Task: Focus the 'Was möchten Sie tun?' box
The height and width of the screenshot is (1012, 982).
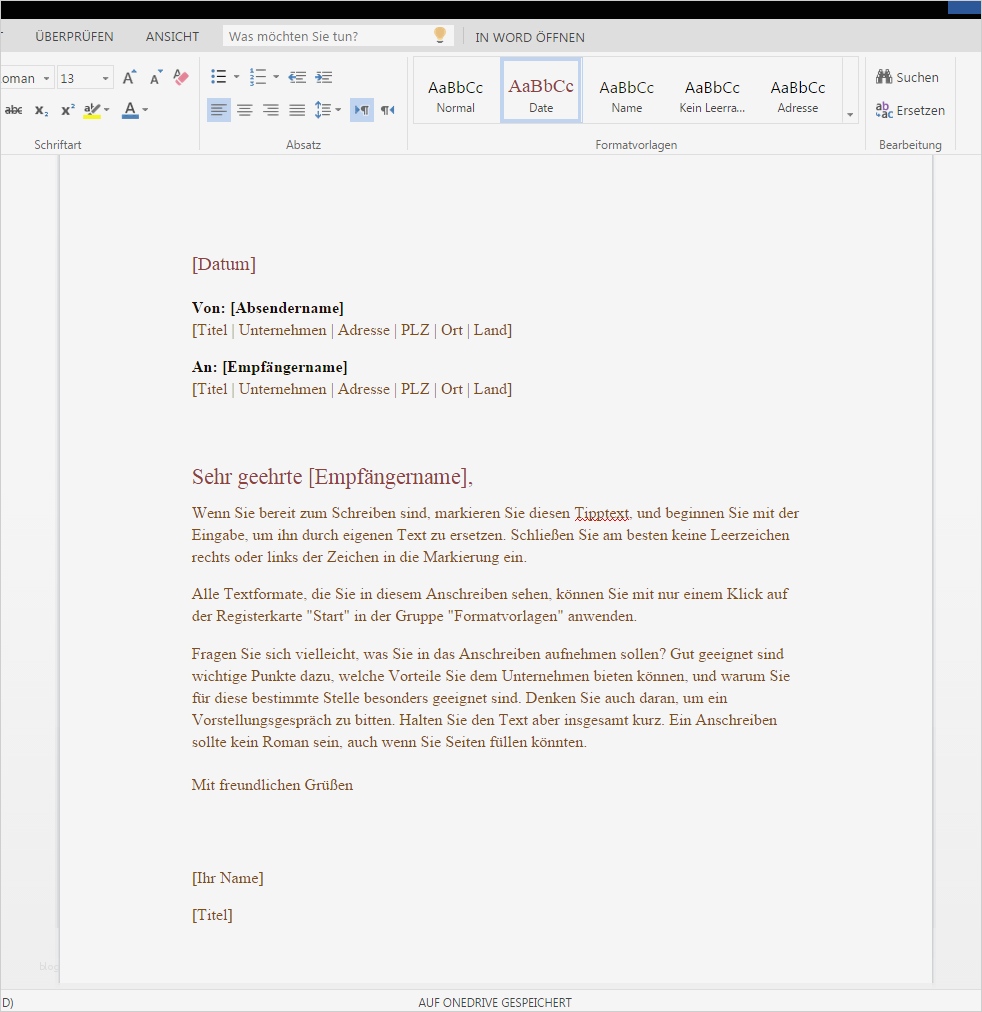Action: [x=337, y=36]
